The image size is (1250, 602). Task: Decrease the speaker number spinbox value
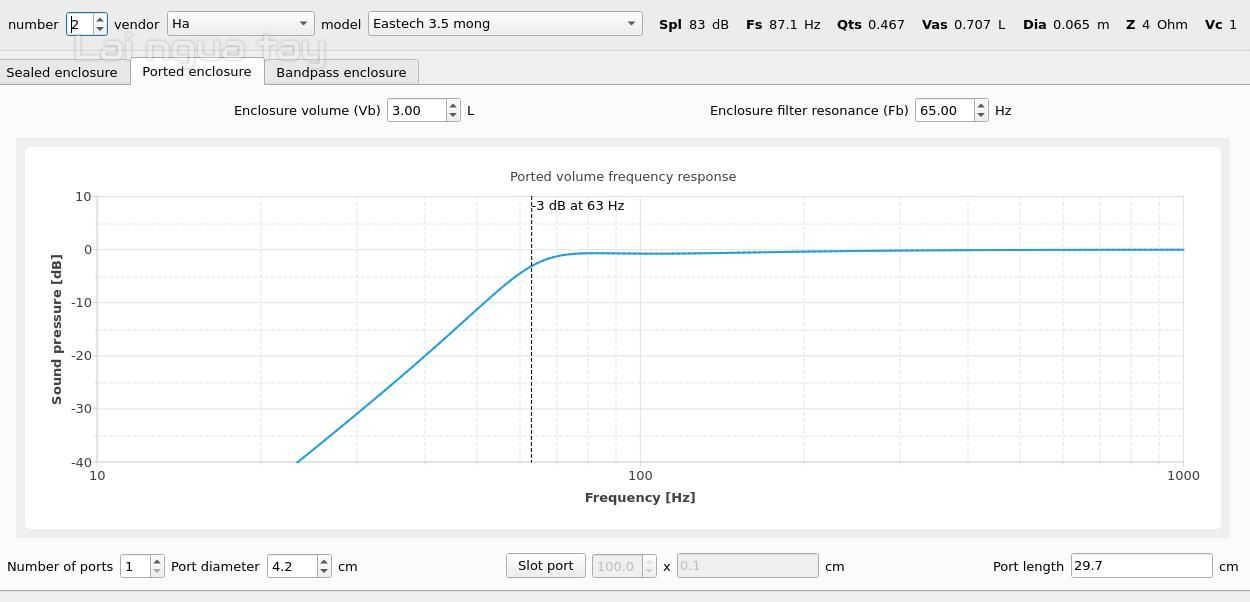point(99,29)
